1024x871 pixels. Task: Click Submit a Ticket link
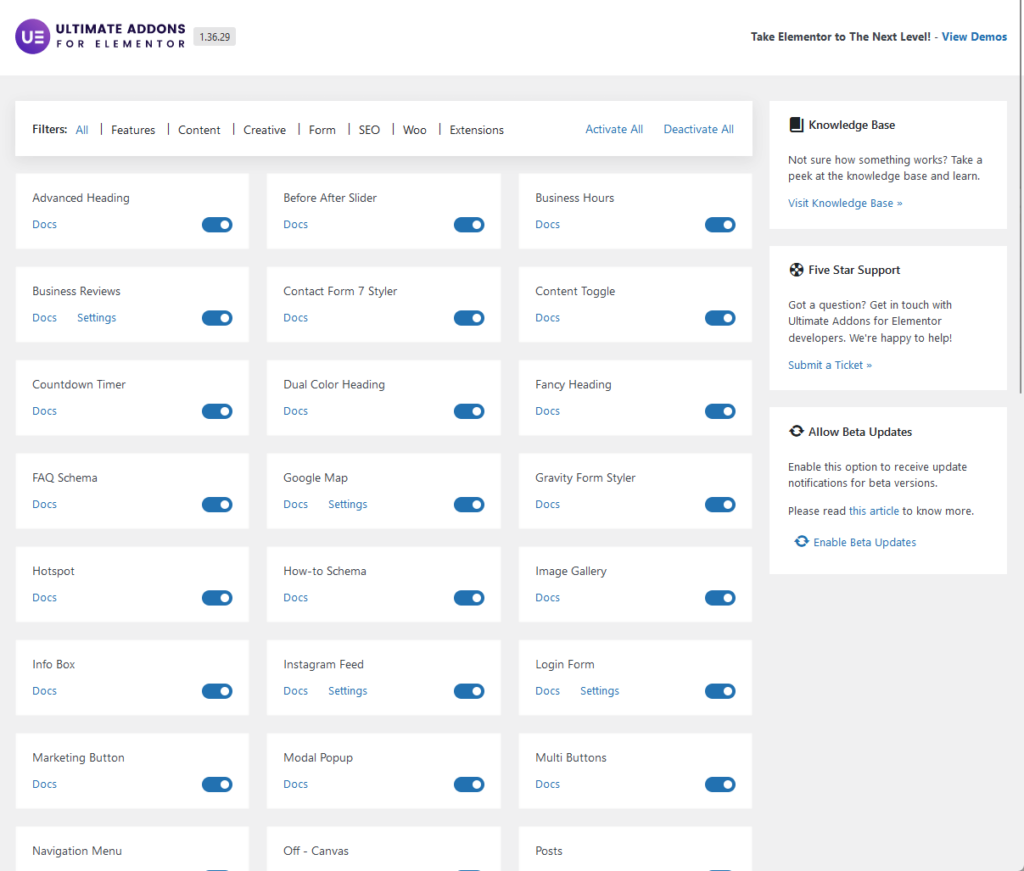pos(829,365)
